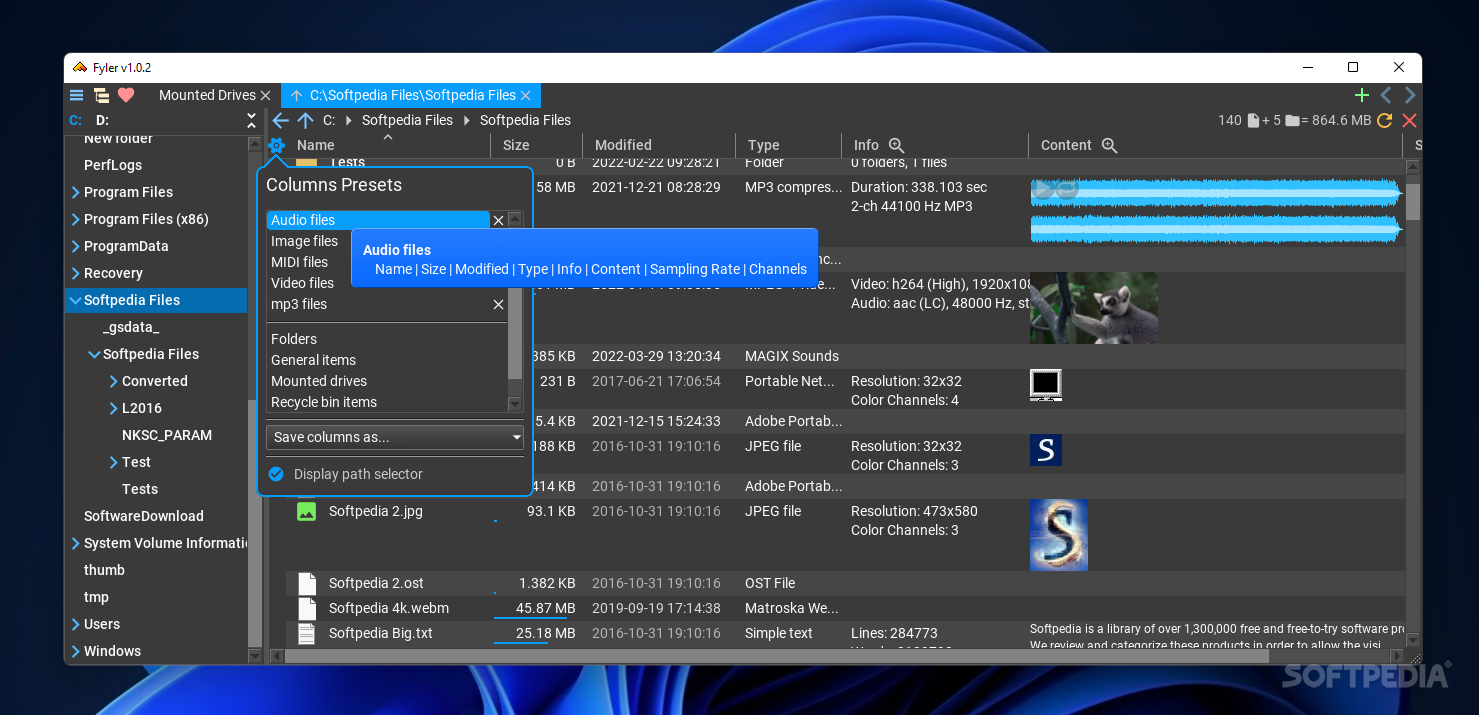This screenshot has width=1479, height=715.
Task: Sort by the Size column header
Action: click(x=516, y=145)
